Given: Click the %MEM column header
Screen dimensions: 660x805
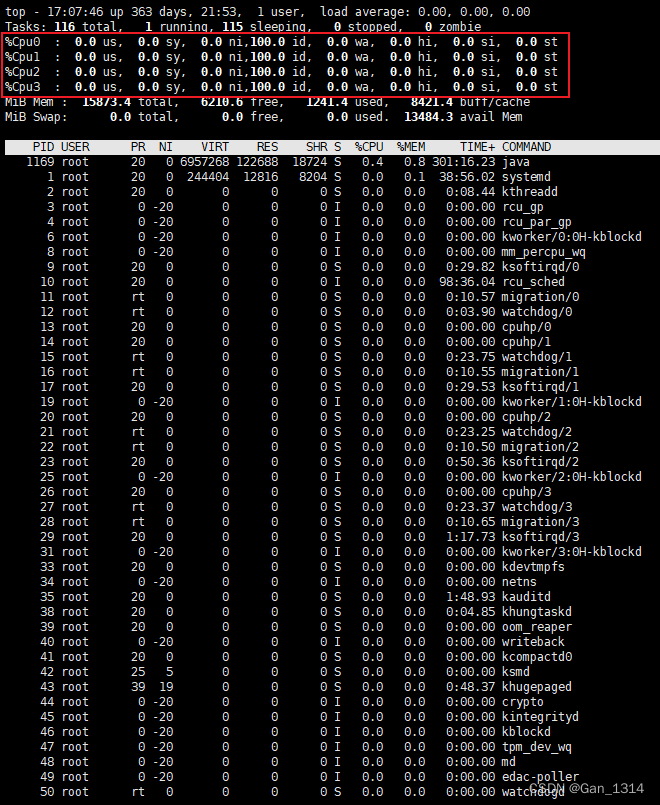Looking at the screenshot, I should tap(411, 147).
